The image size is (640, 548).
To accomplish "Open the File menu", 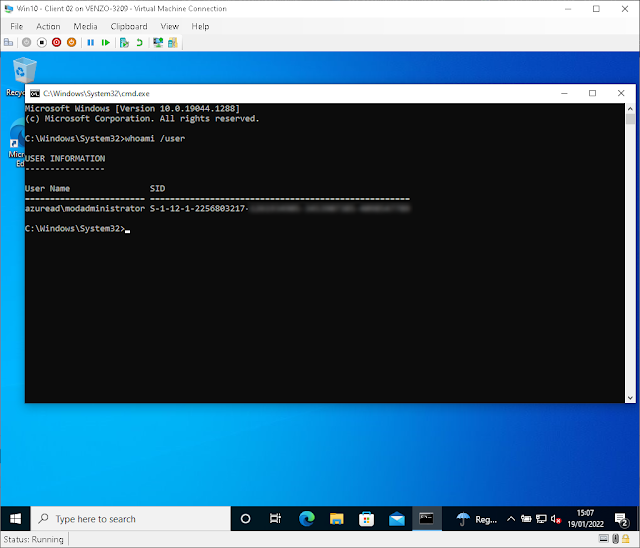I will (x=16, y=27).
